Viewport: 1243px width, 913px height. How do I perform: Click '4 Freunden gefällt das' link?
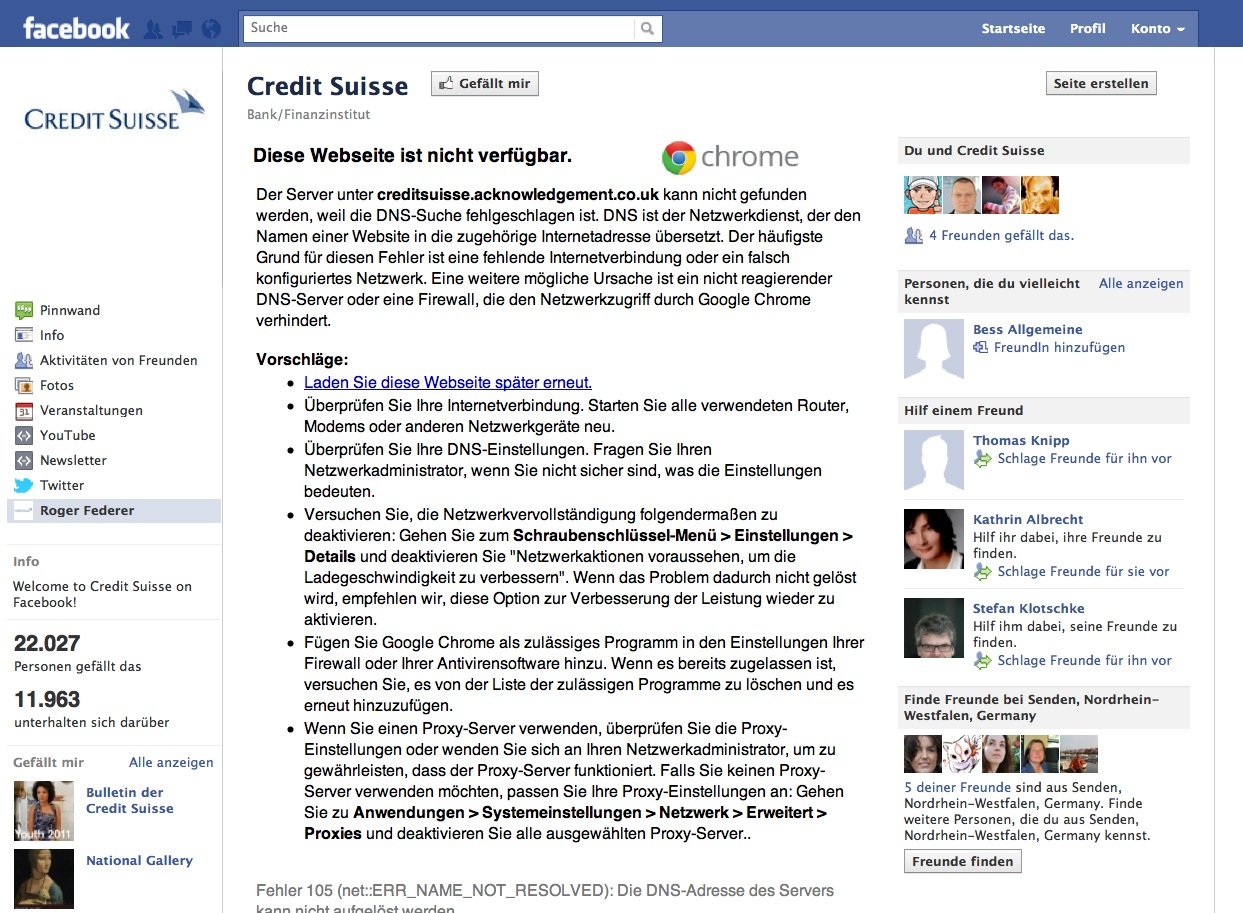pyautogui.click(x=1001, y=236)
